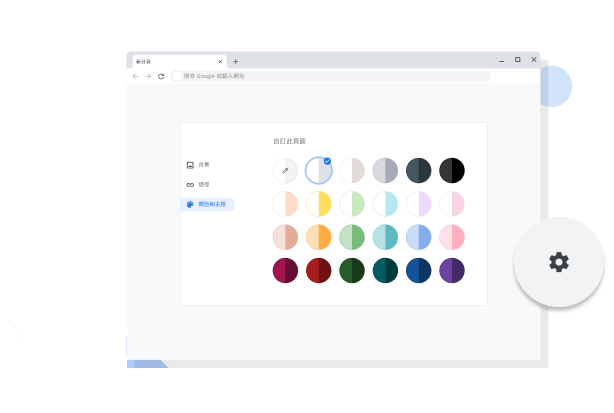
Task: Click the back navigation arrow
Action: tap(136, 76)
